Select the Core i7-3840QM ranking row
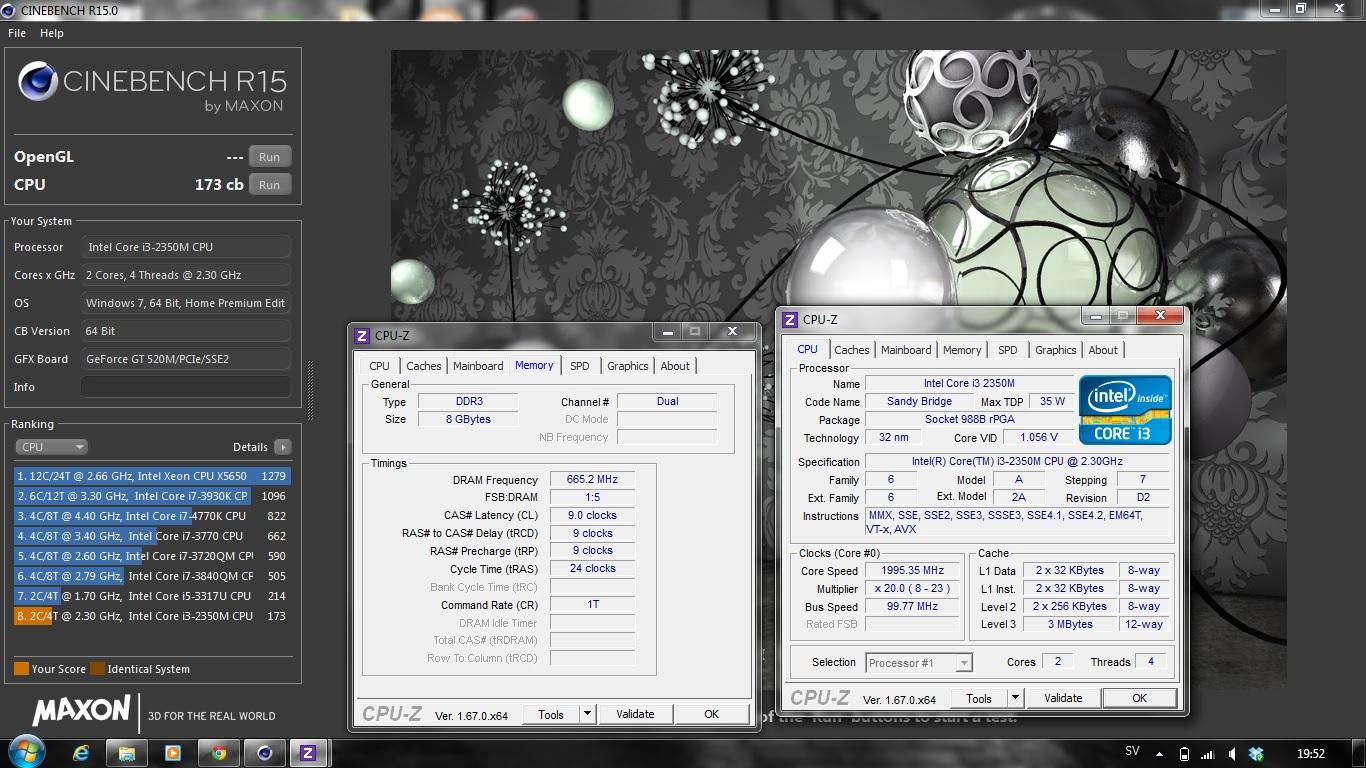Viewport: 1366px width, 768px height. [152, 576]
